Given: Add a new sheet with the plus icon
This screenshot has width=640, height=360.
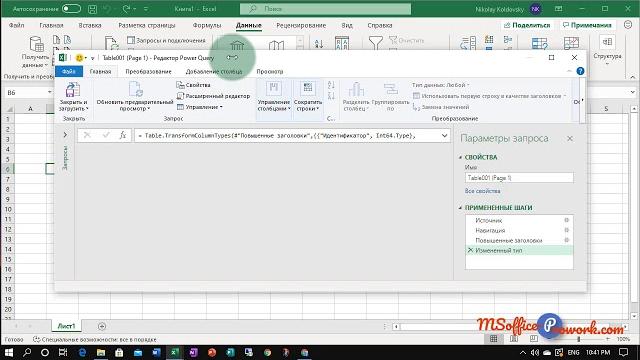Looking at the screenshot, I should [102, 326].
